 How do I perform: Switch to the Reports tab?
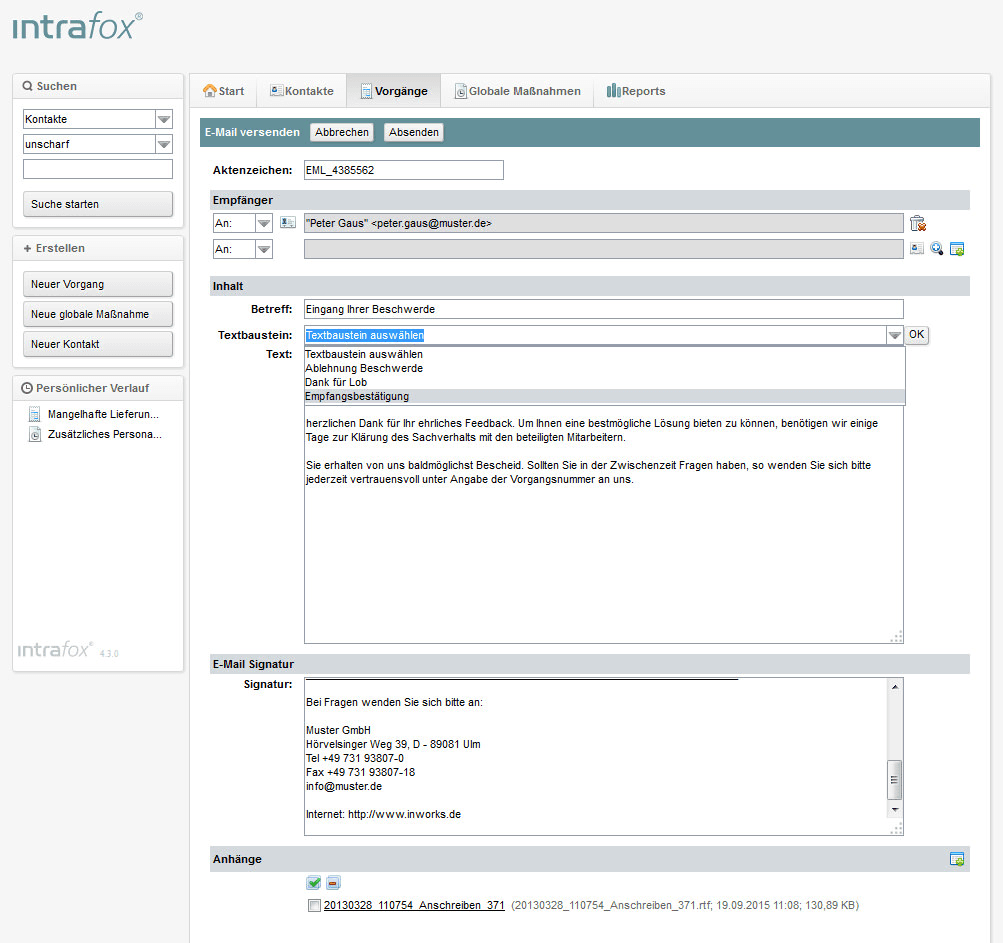point(636,91)
